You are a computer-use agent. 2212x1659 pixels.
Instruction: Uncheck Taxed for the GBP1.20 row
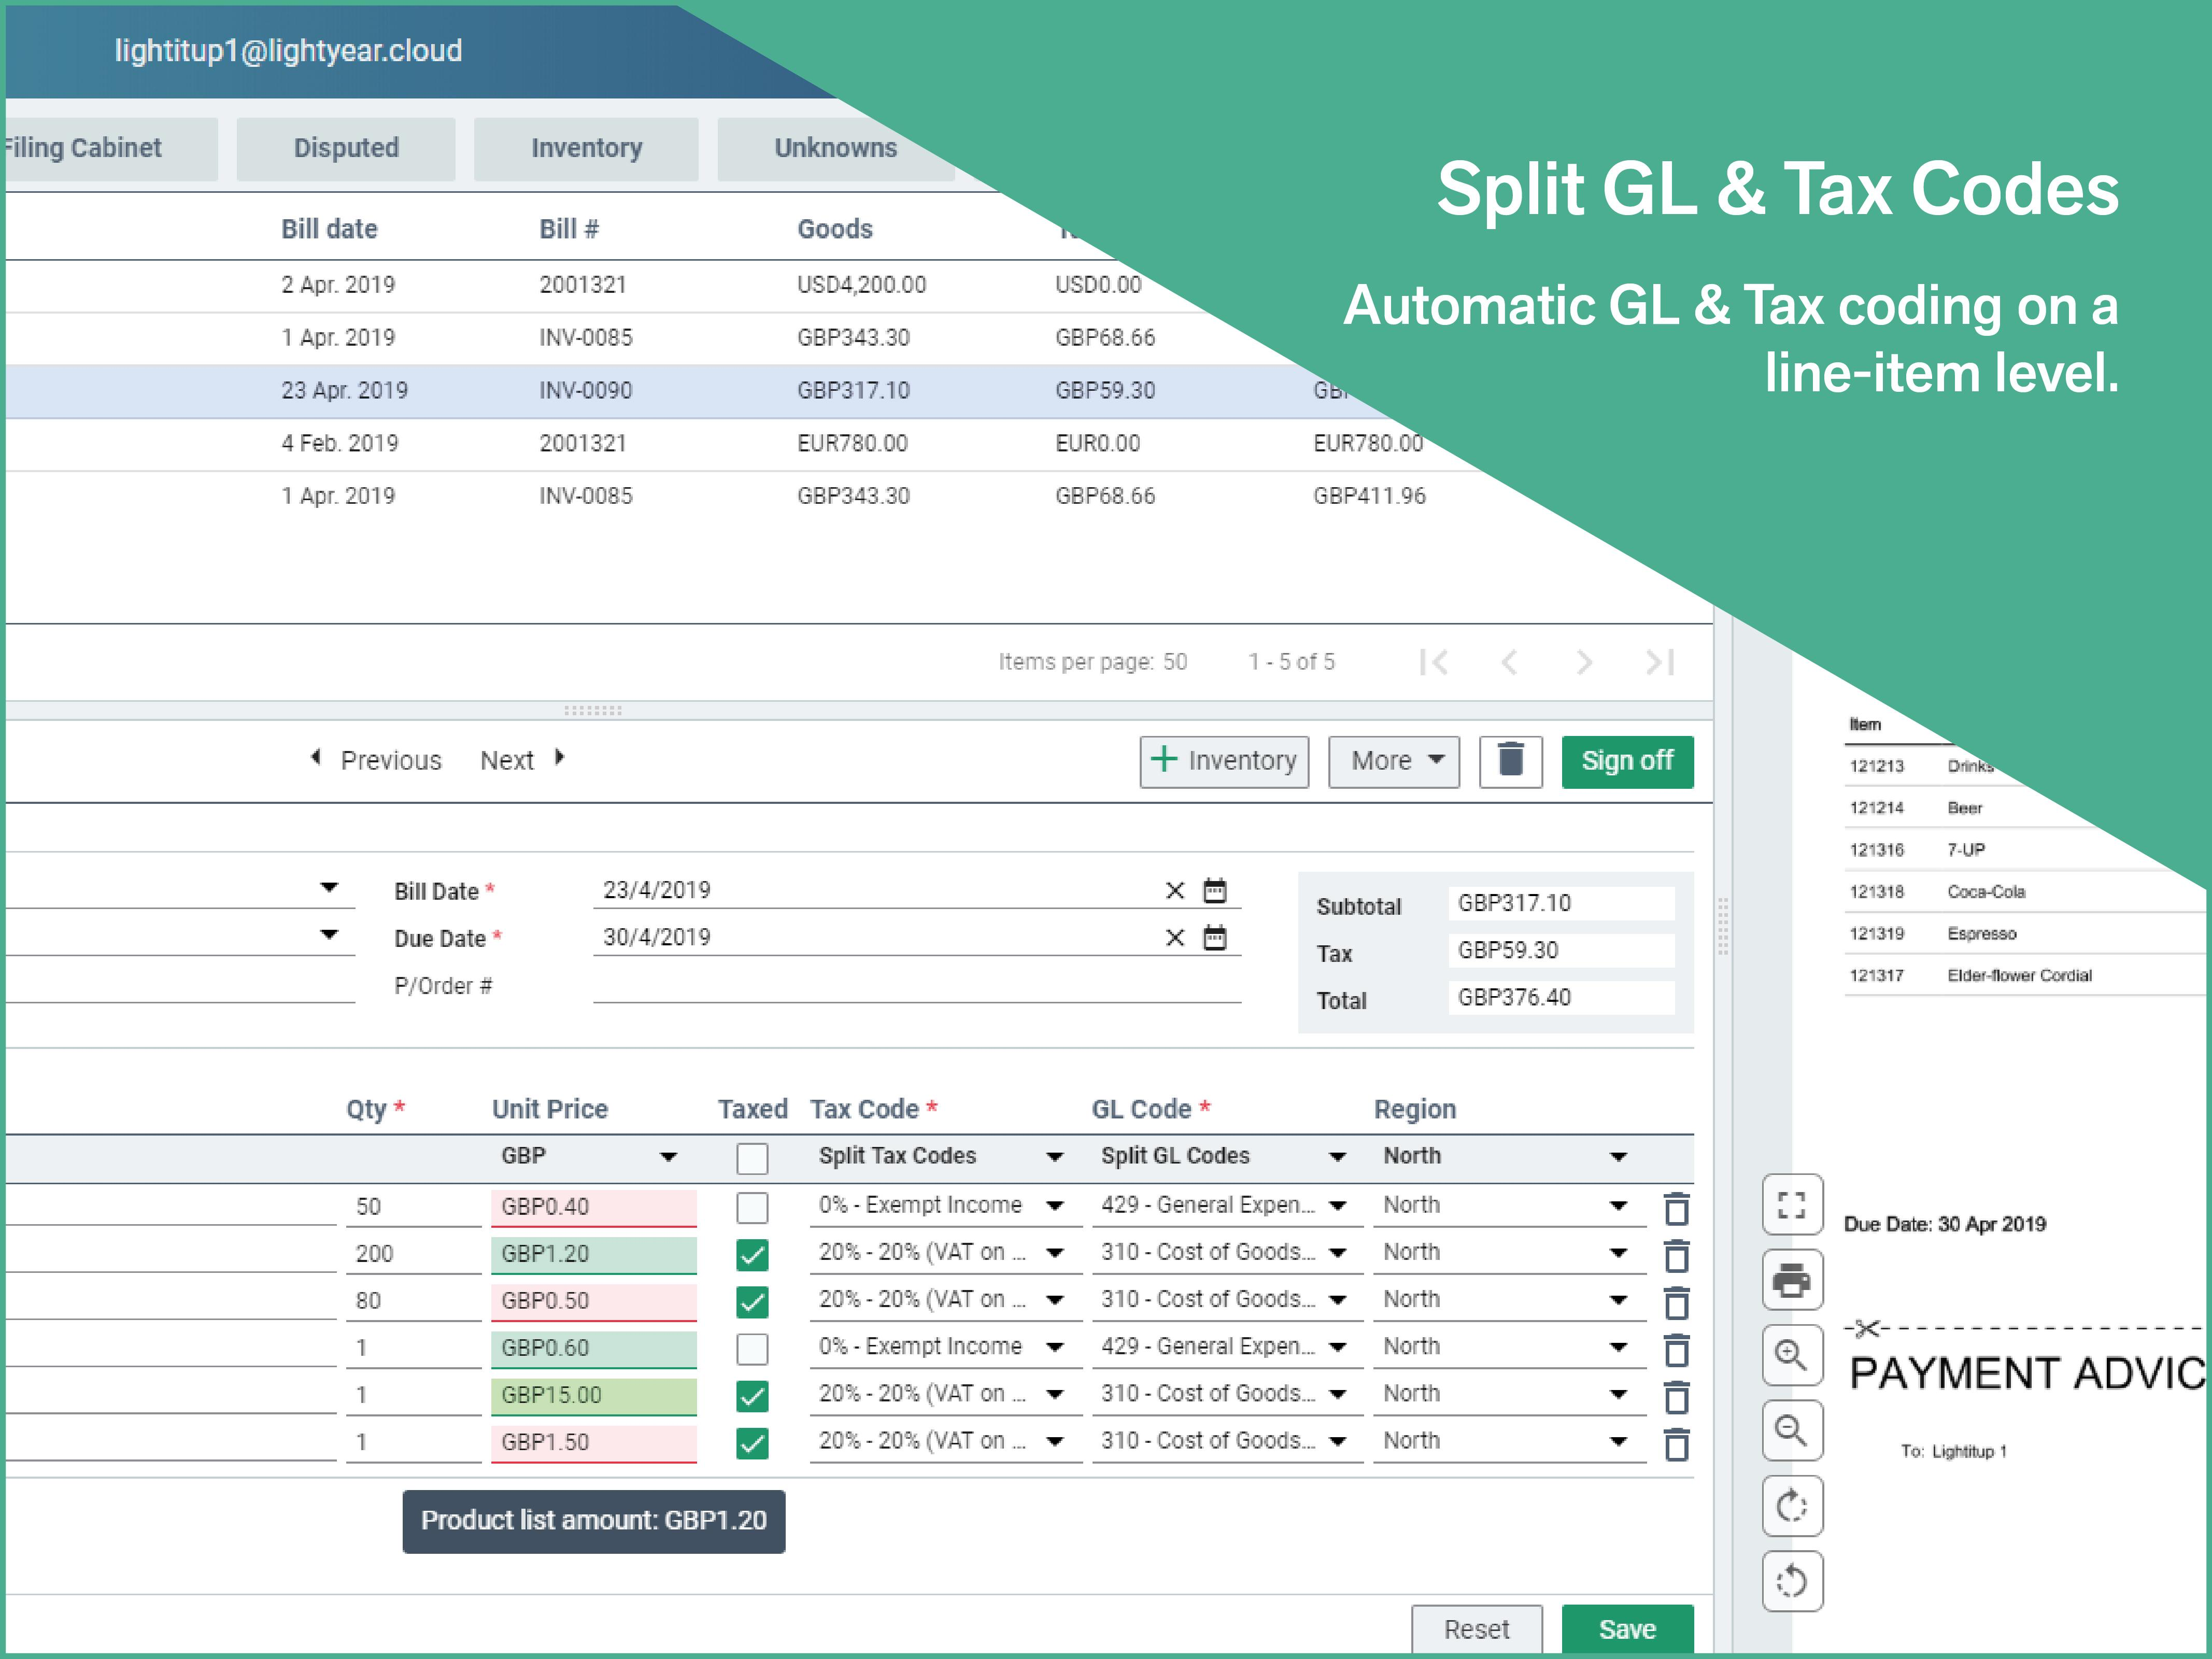coord(752,1254)
